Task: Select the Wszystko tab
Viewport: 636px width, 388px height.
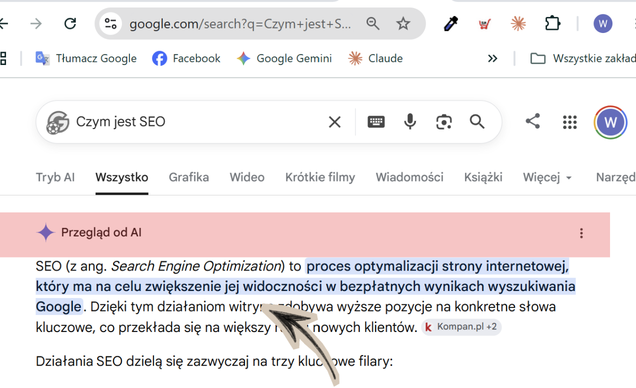Action: click(x=122, y=177)
